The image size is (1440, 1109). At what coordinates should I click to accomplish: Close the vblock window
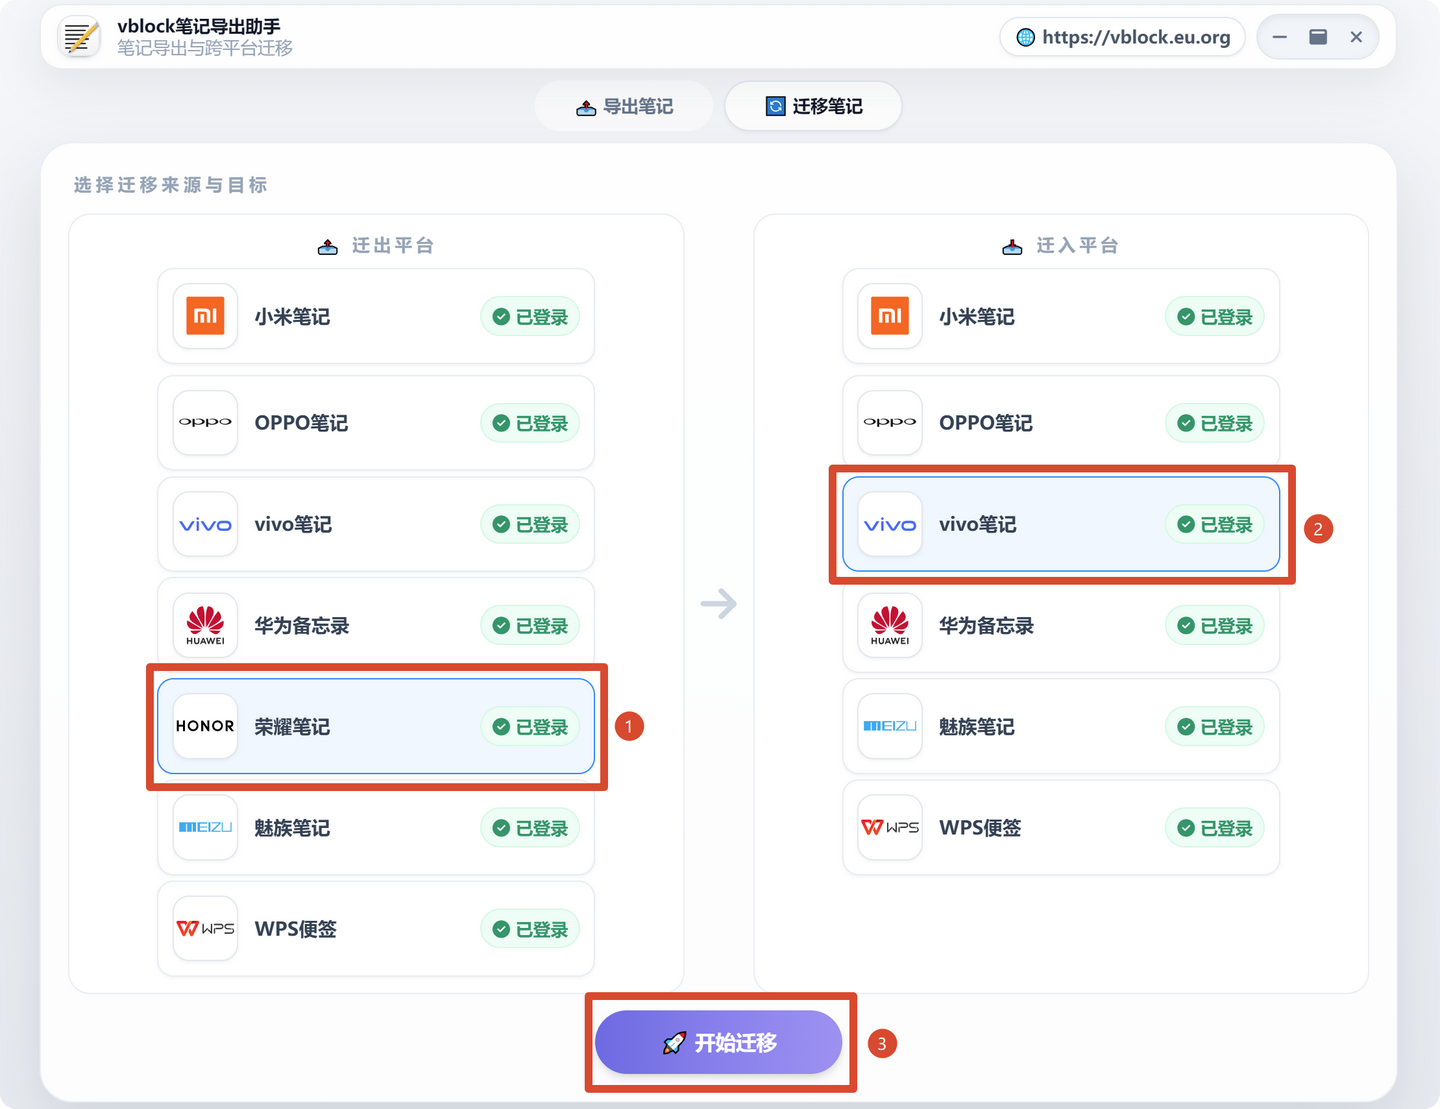pyautogui.click(x=1356, y=37)
